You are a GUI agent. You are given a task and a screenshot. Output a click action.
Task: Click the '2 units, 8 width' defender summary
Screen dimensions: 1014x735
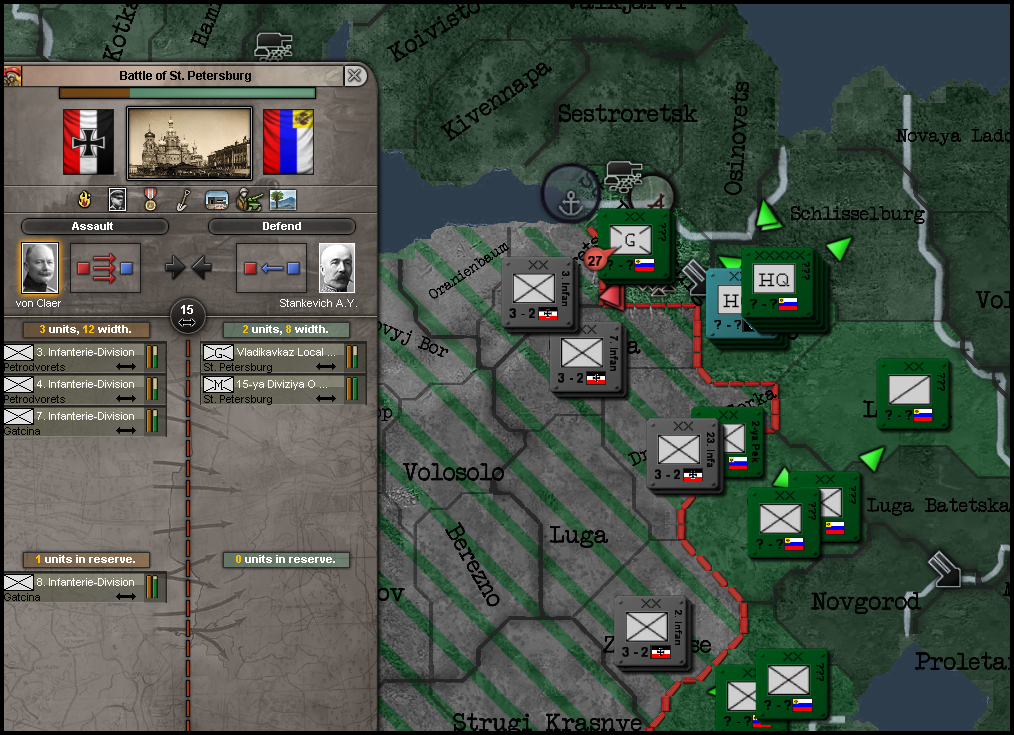pyautogui.click(x=286, y=330)
